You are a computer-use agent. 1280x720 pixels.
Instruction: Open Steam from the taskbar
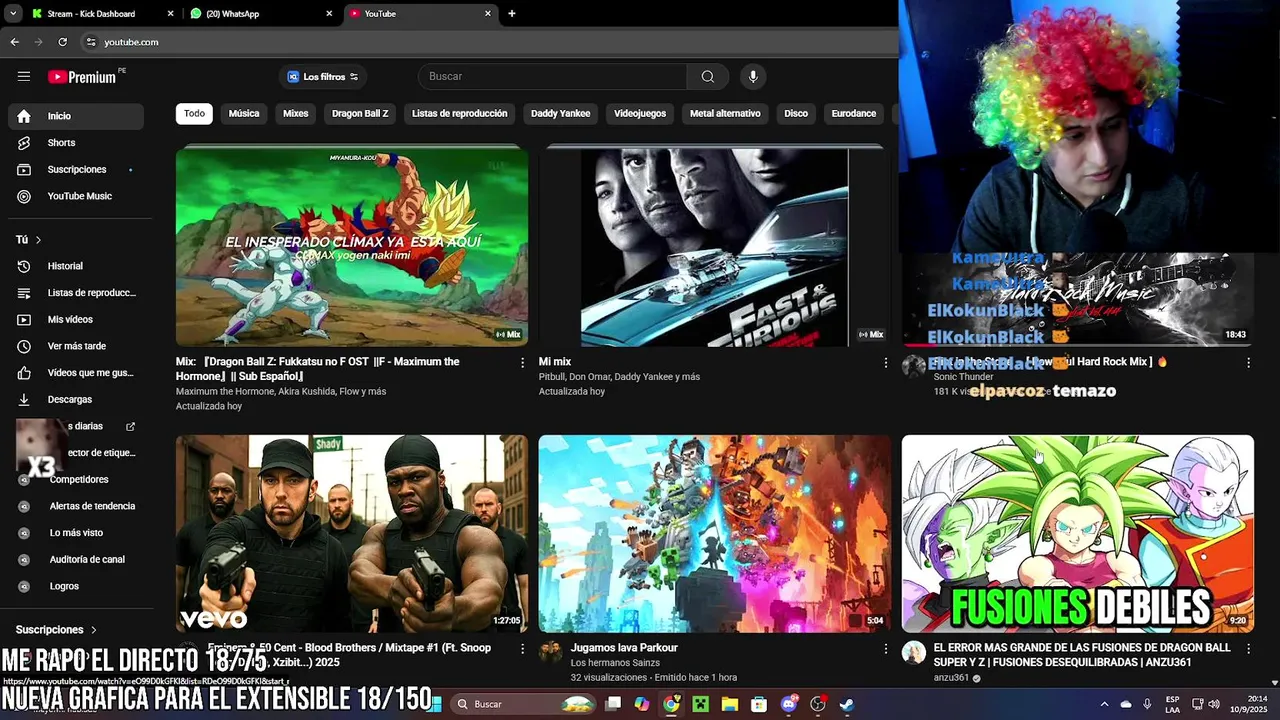847,704
